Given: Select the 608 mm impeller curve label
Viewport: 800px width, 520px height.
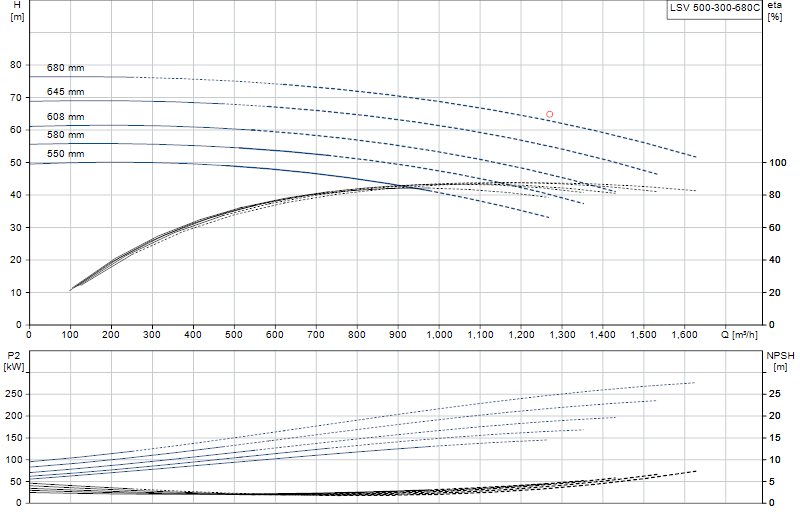Looking at the screenshot, I should click(65, 117).
